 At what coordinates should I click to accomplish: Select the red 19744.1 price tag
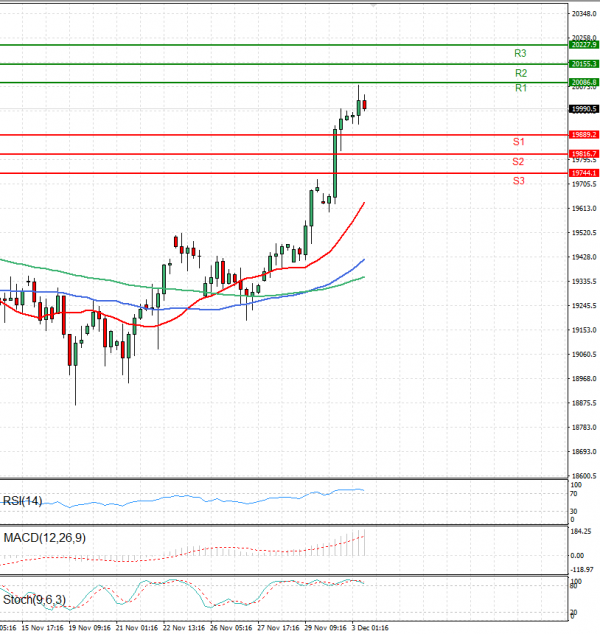[x=584, y=173]
